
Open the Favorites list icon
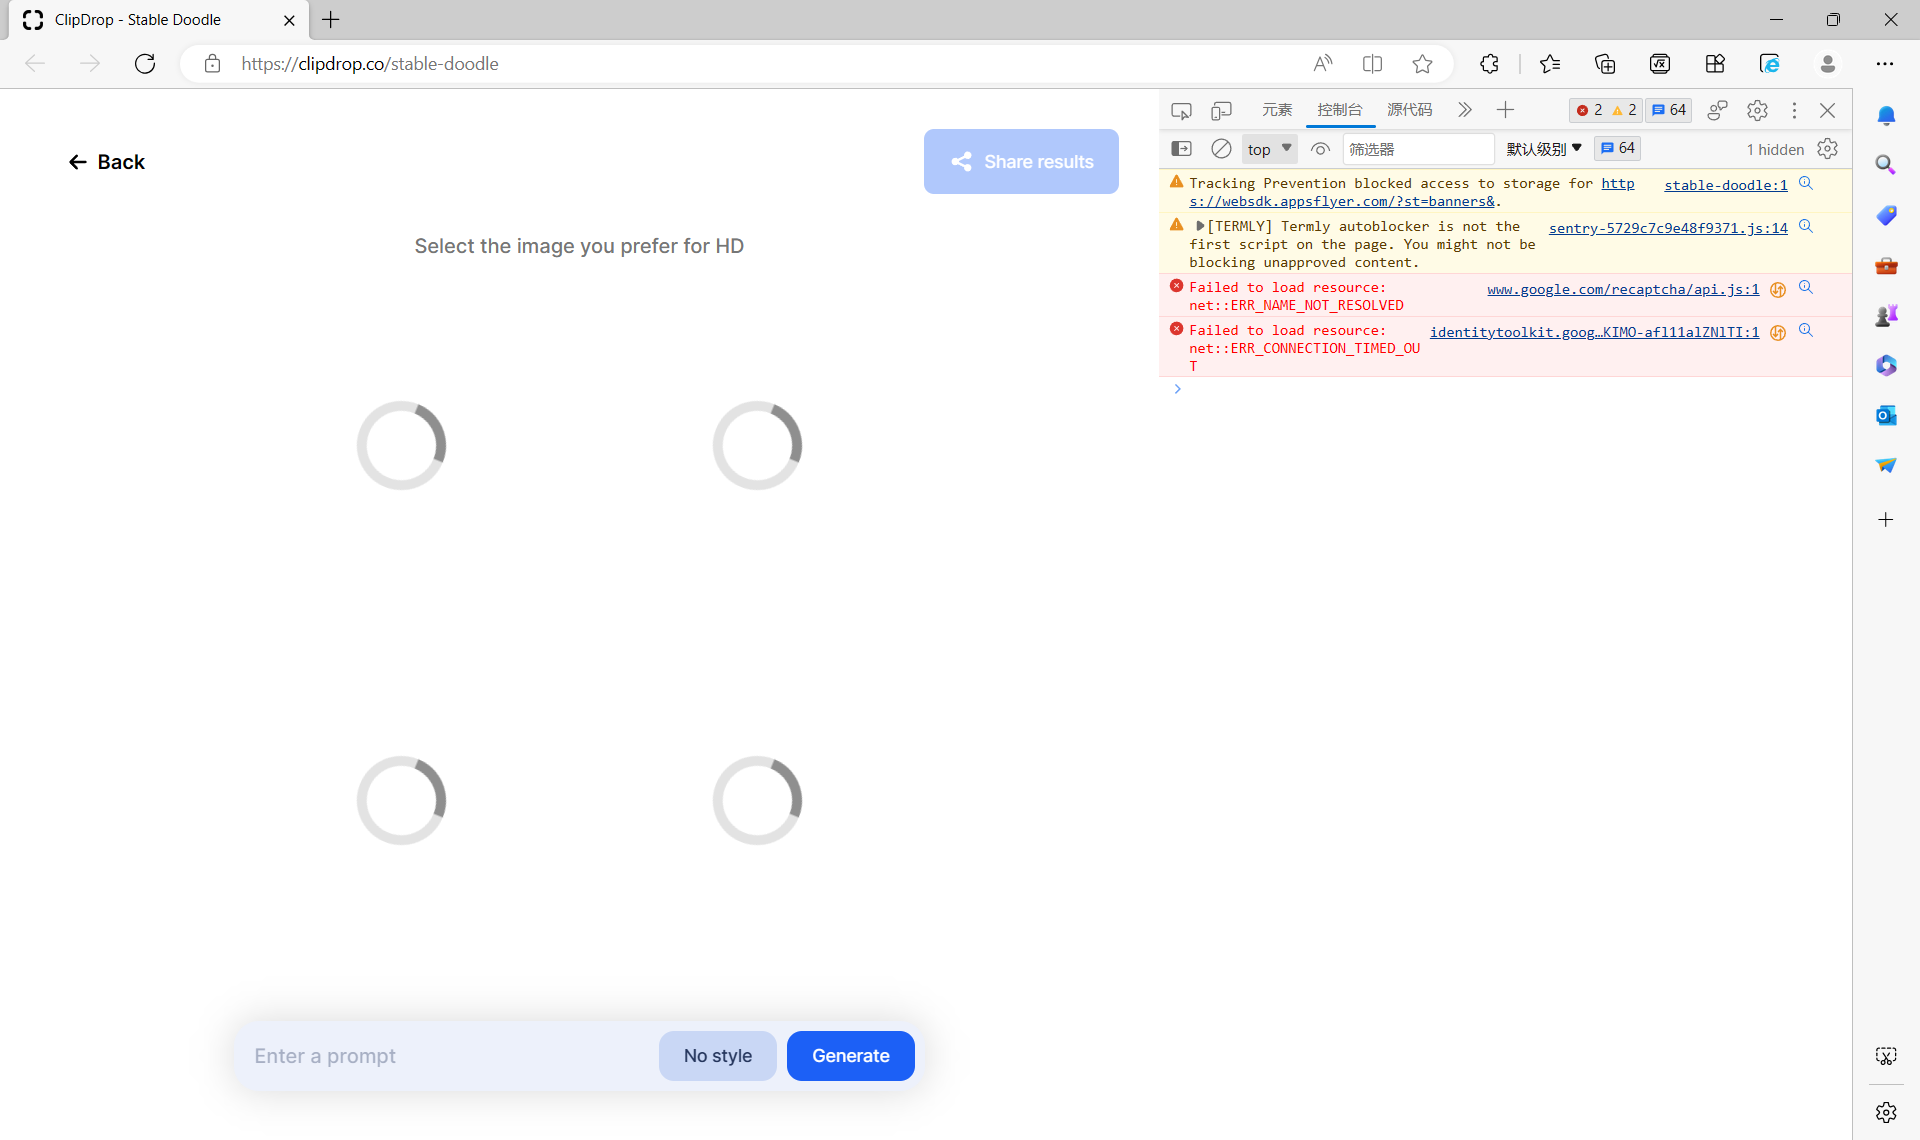point(1550,64)
